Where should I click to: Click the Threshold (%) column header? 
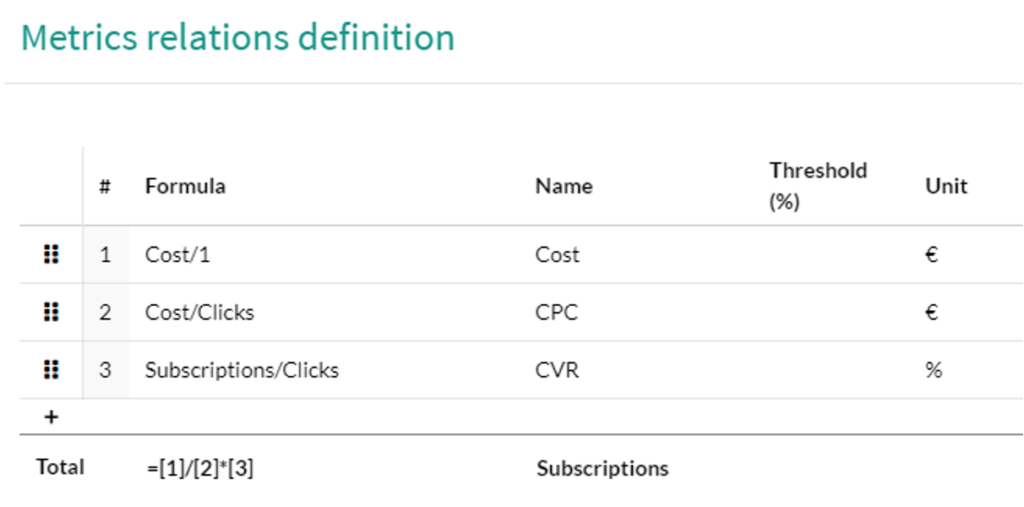point(818,186)
